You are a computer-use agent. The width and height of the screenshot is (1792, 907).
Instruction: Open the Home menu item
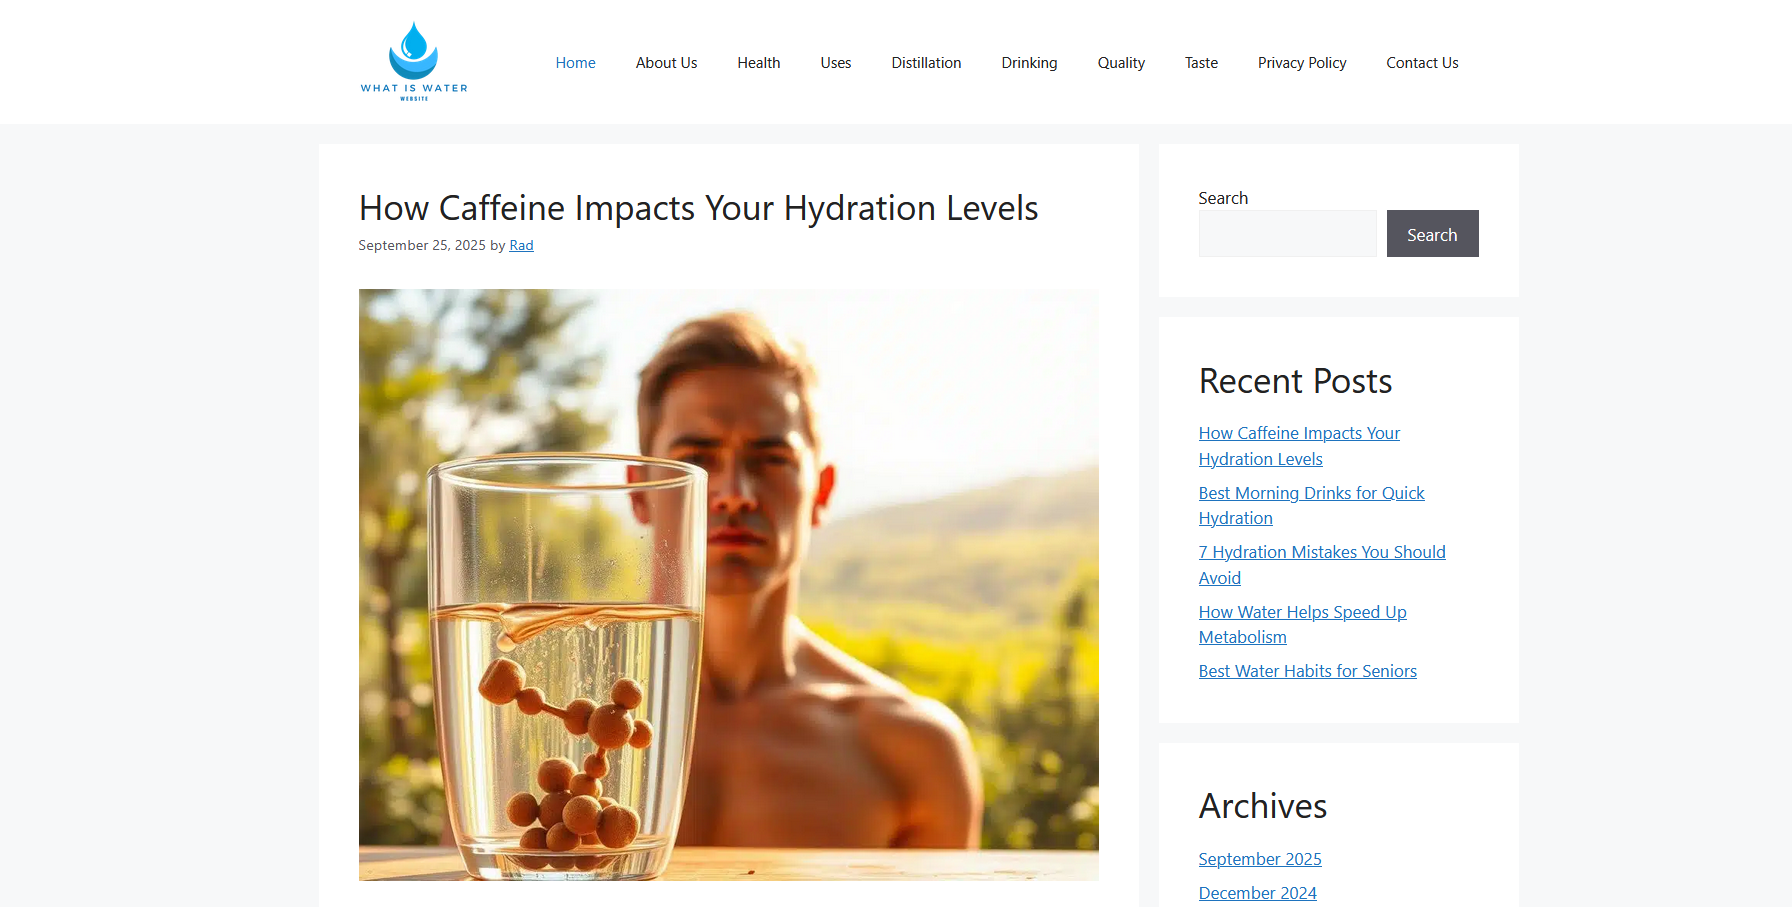[x=575, y=63]
